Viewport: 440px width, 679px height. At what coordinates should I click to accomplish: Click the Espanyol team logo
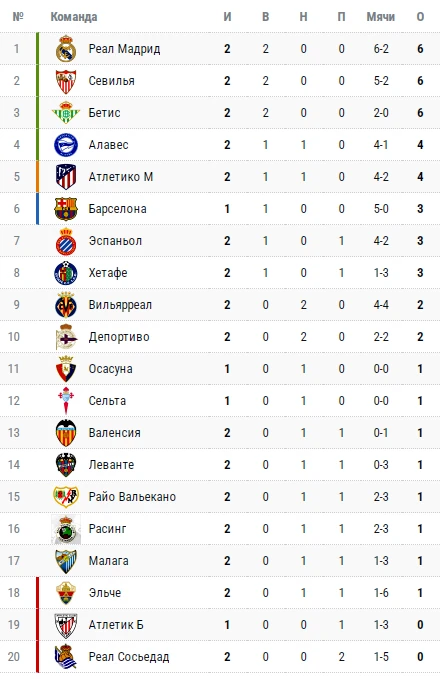coord(66,241)
